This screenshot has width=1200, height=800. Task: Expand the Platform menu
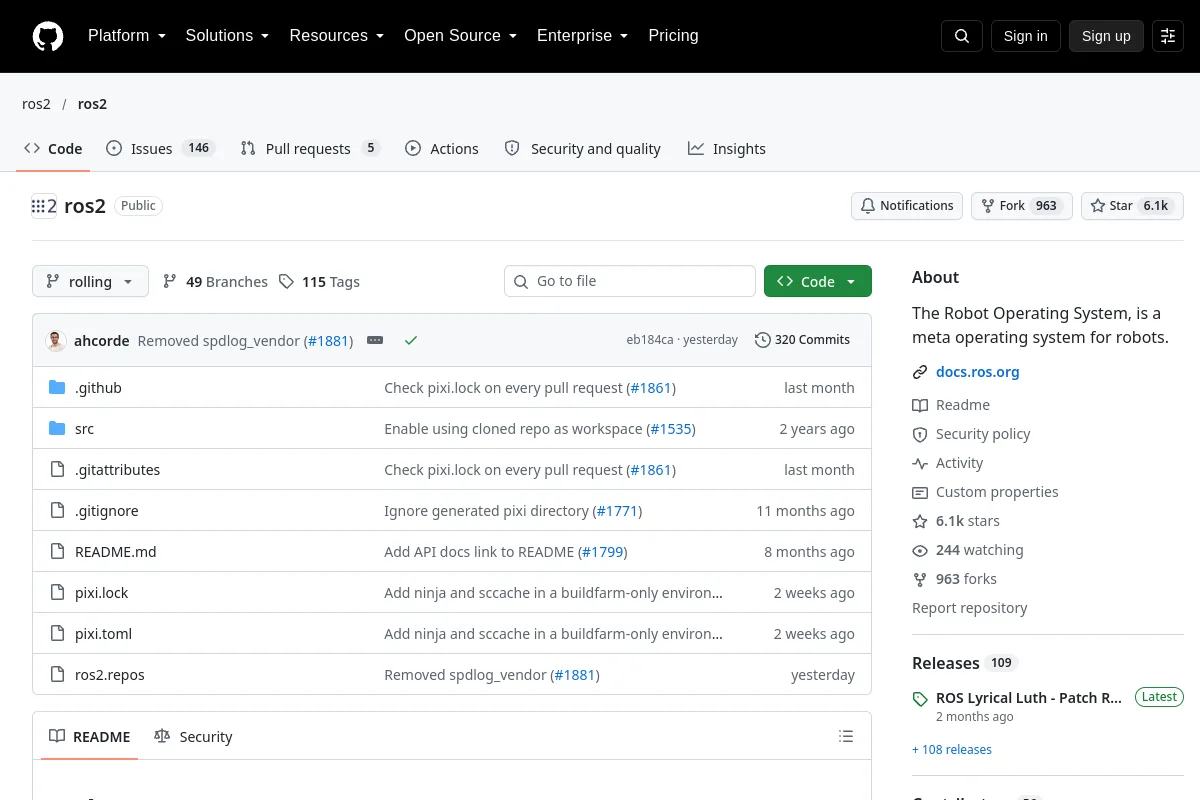[126, 36]
